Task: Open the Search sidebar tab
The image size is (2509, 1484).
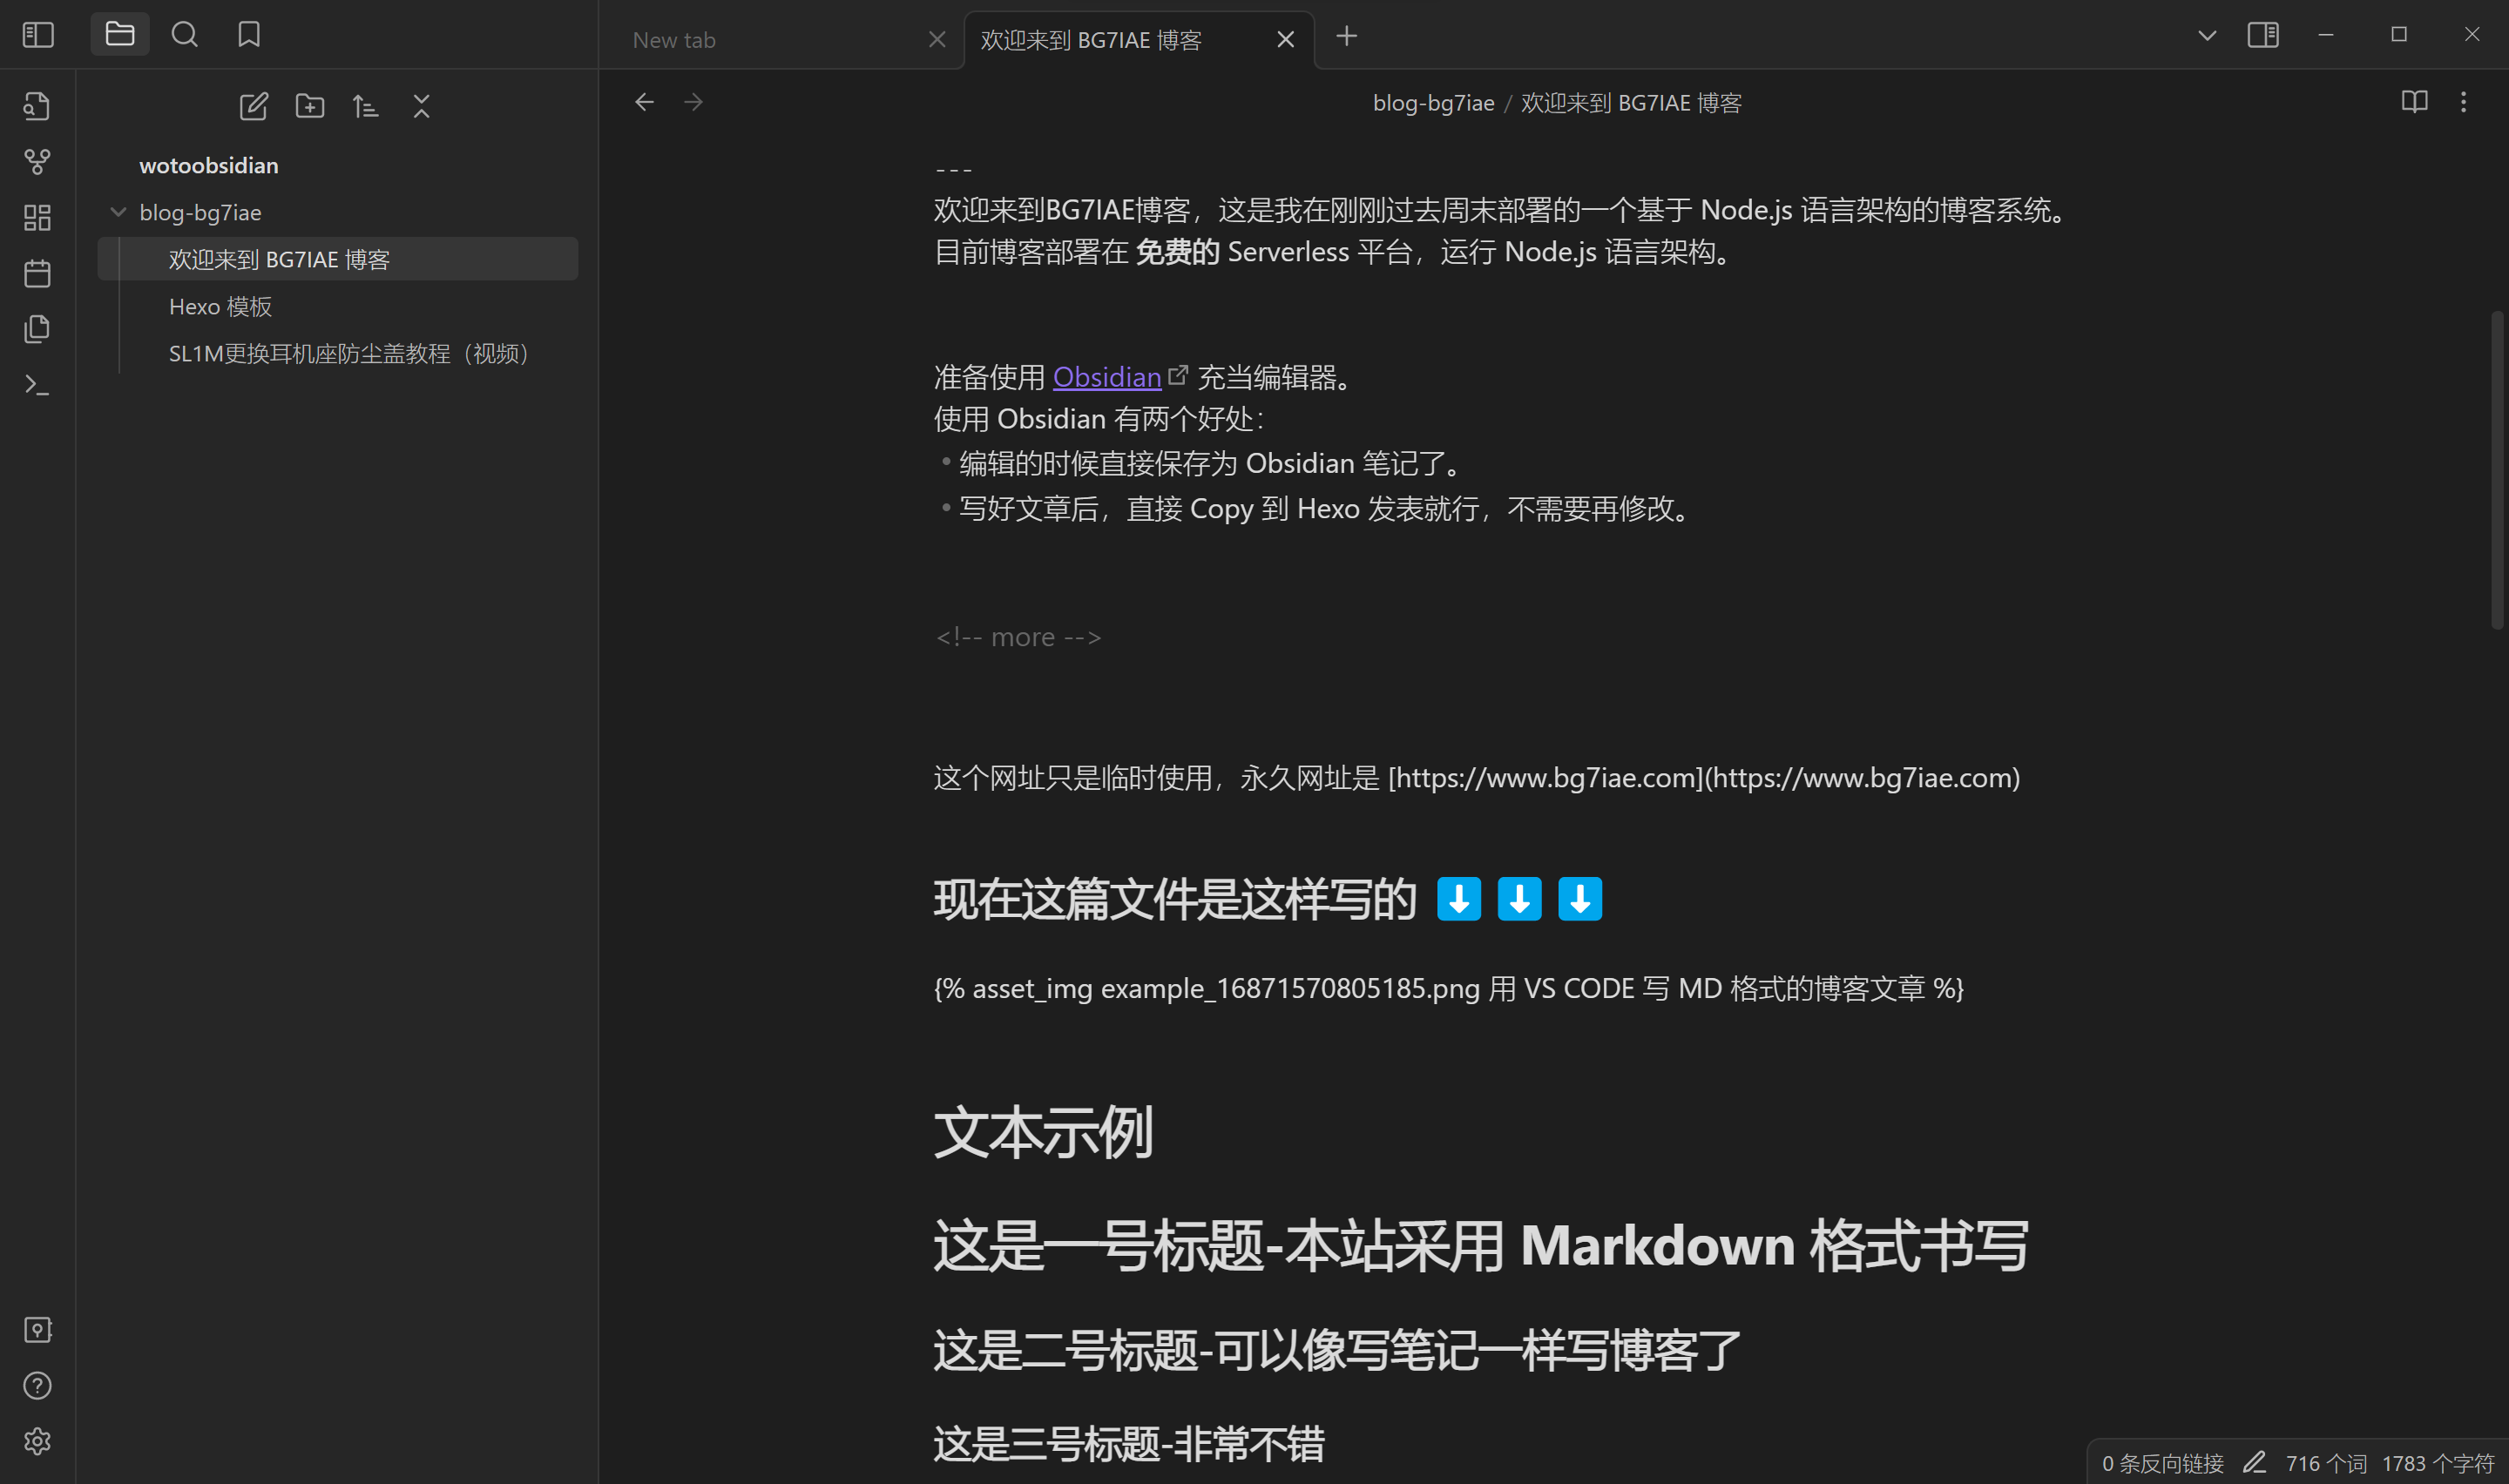Action: click(x=184, y=35)
